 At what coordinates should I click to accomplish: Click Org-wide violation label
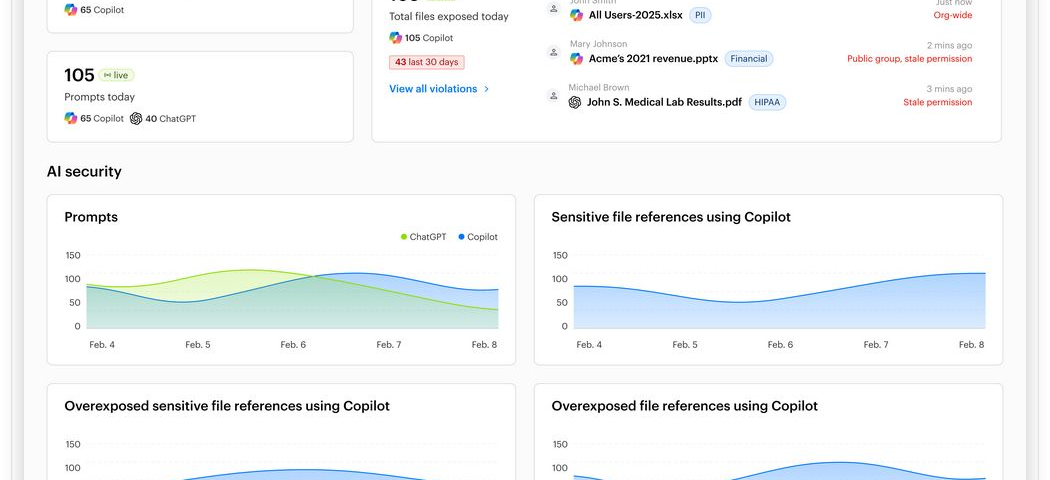click(x=953, y=15)
